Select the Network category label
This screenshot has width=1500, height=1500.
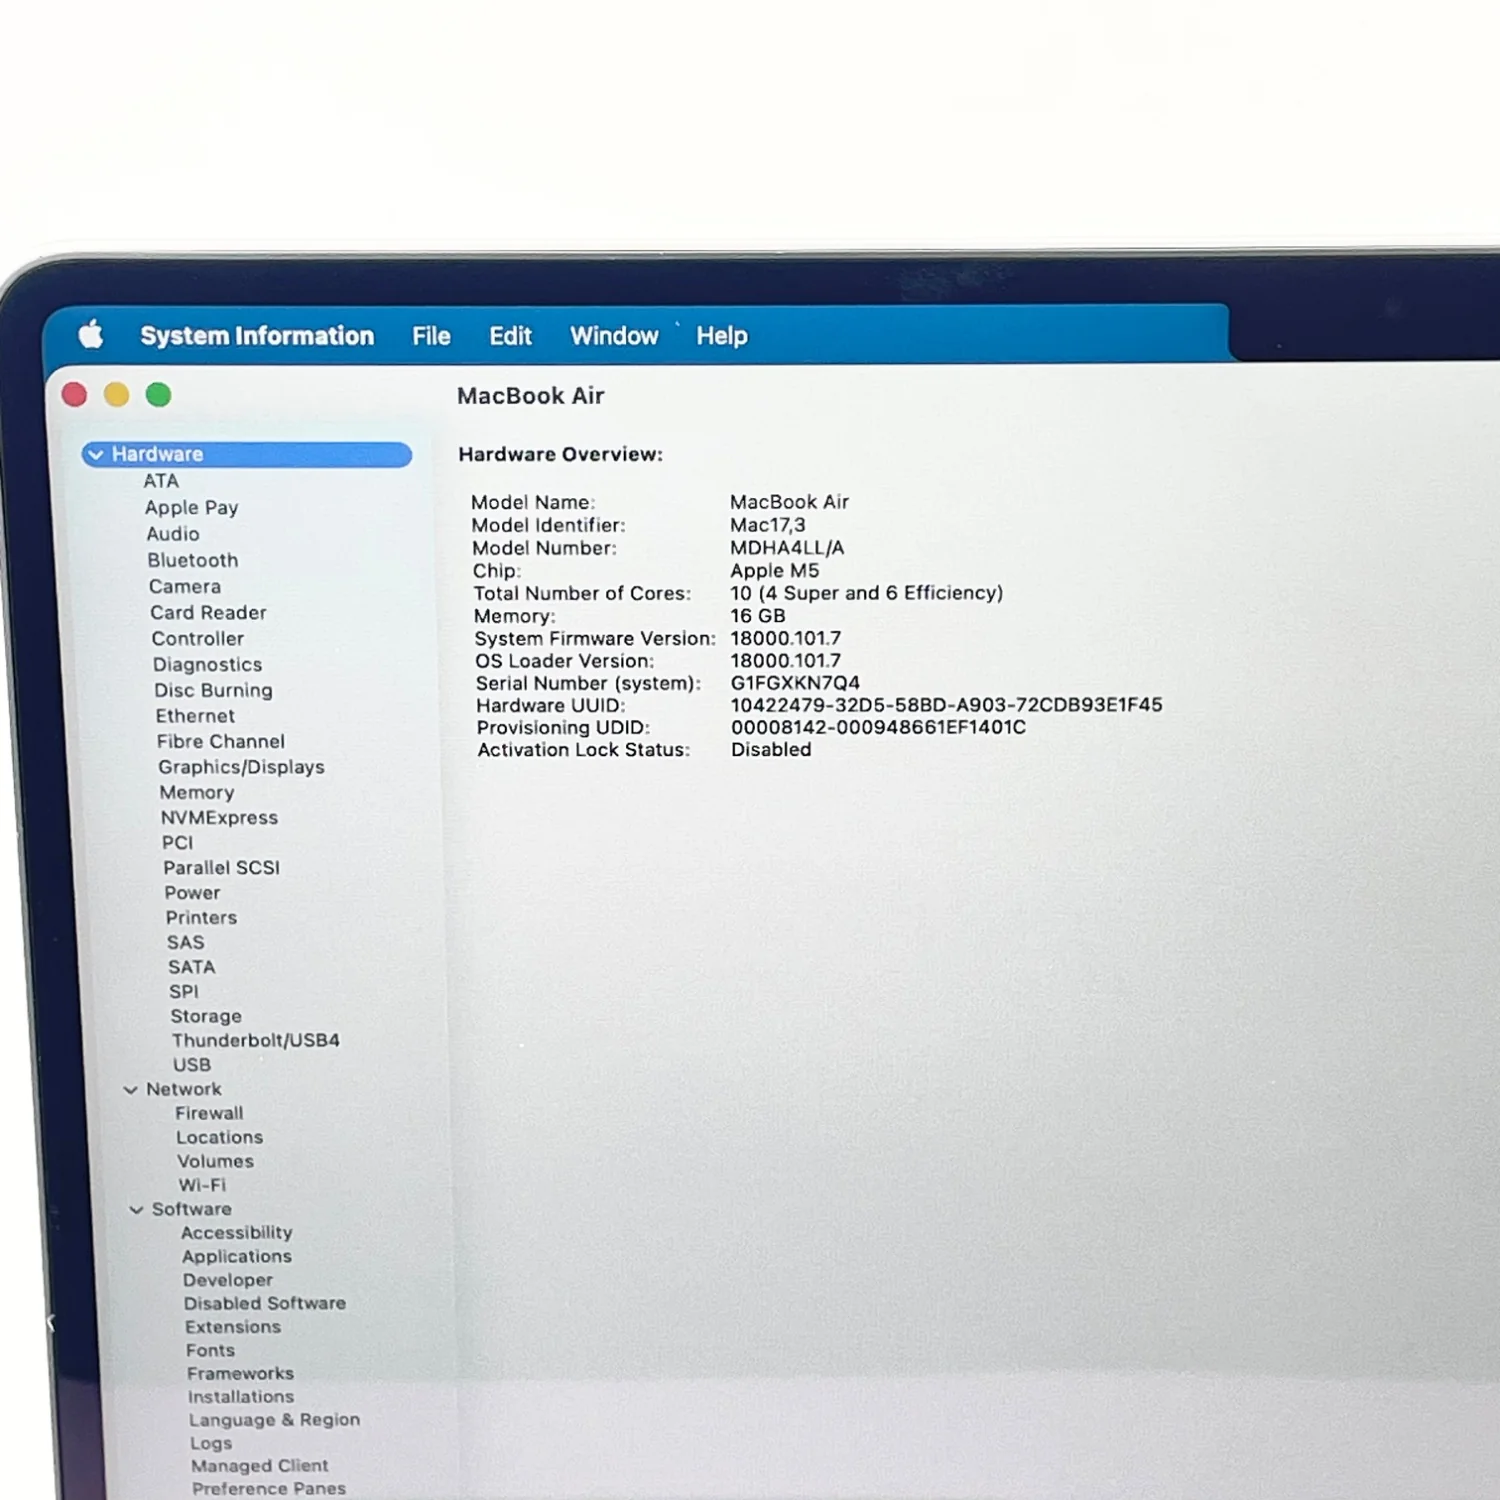[x=184, y=1089]
